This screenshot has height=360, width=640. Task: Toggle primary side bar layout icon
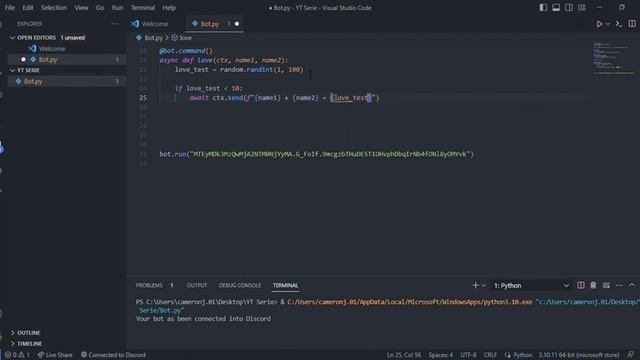click(543, 8)
